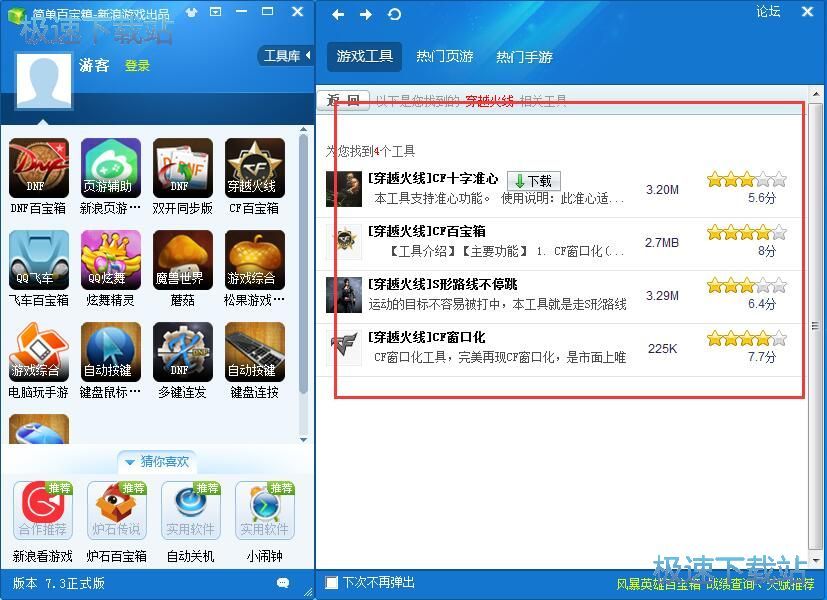Open the recommended 自动关机 icon

point(190,510)
